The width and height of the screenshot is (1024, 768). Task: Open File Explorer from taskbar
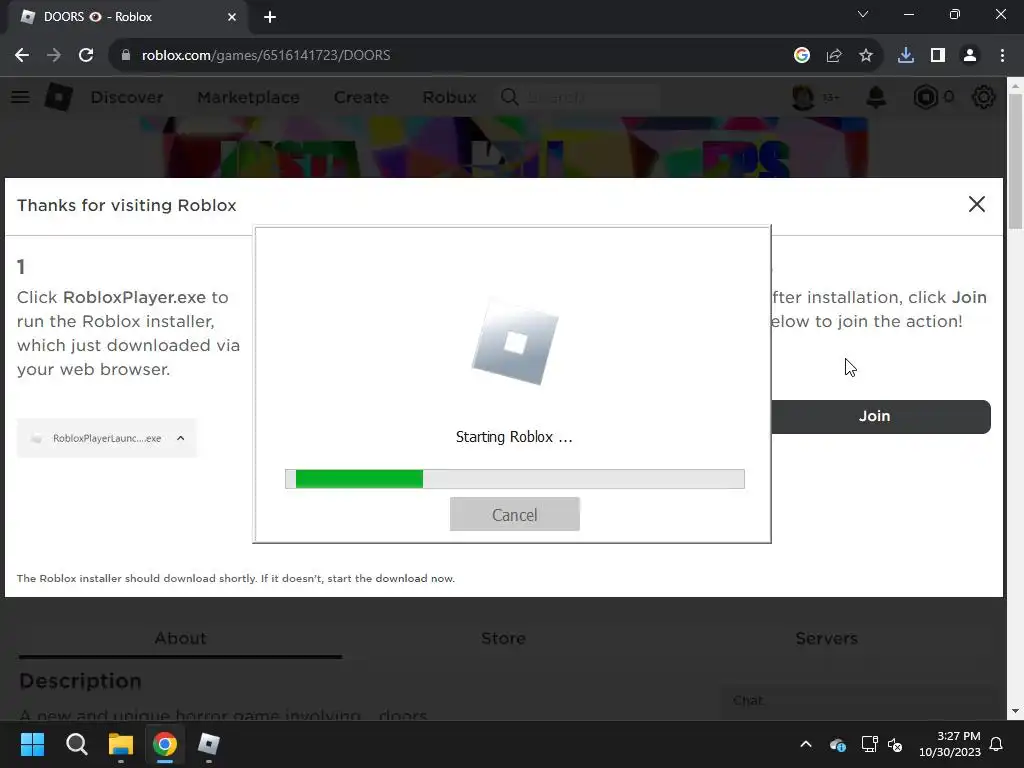coord(121,744)
